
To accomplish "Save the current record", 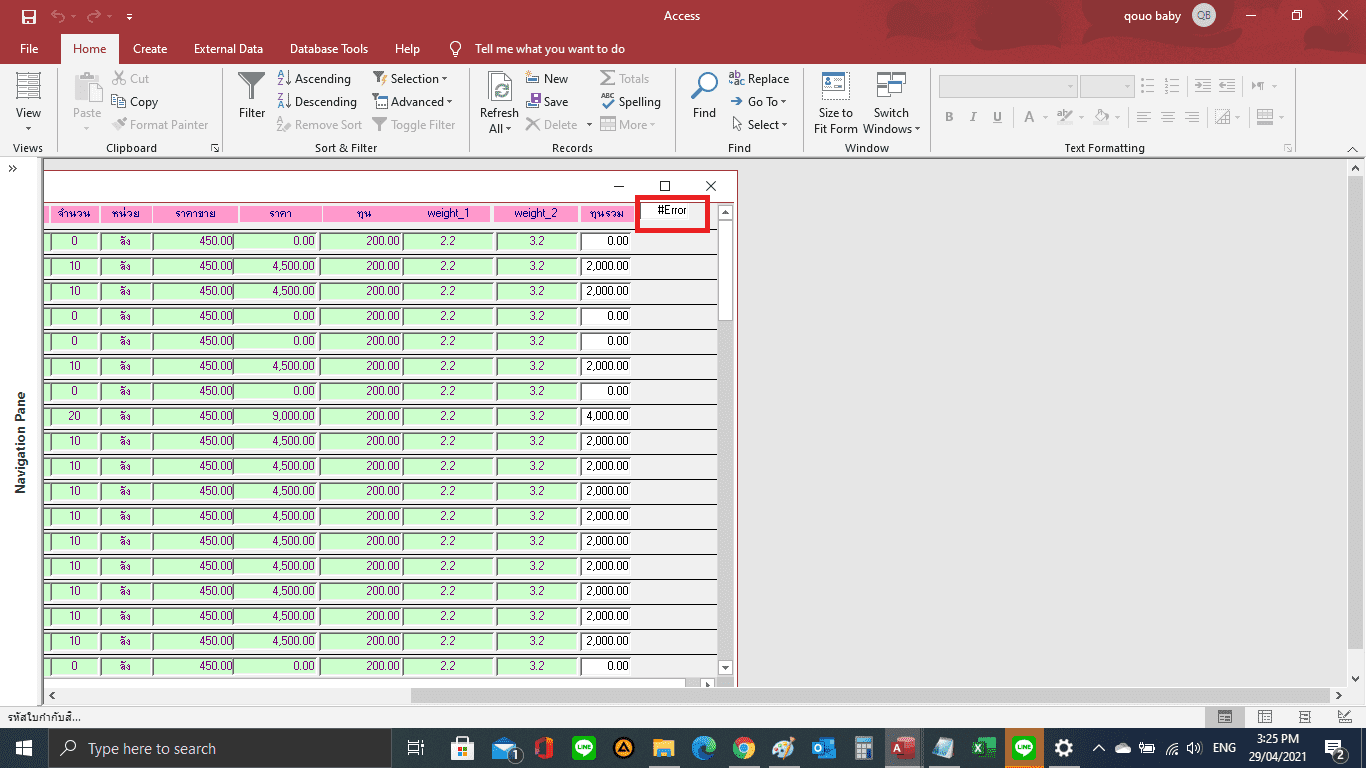I will pyautogui.click(x=547, y=102).
